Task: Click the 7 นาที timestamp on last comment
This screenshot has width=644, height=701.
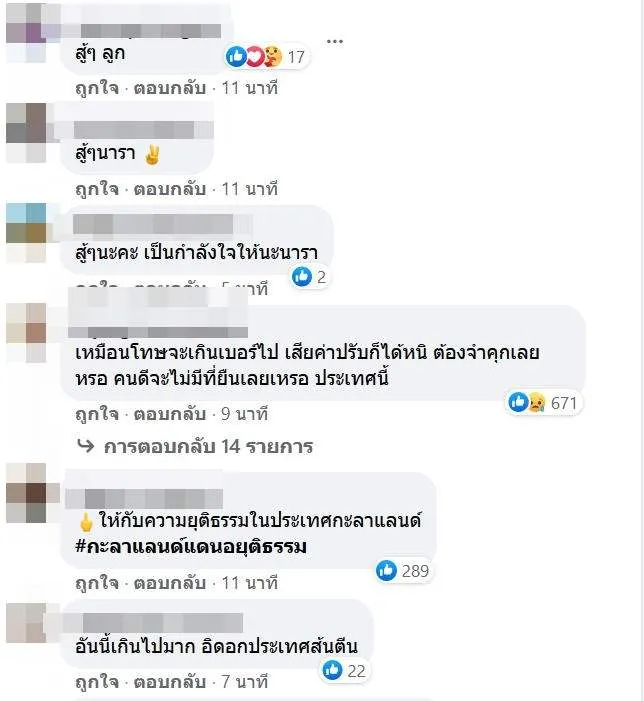Action: (x=245, y=681)
